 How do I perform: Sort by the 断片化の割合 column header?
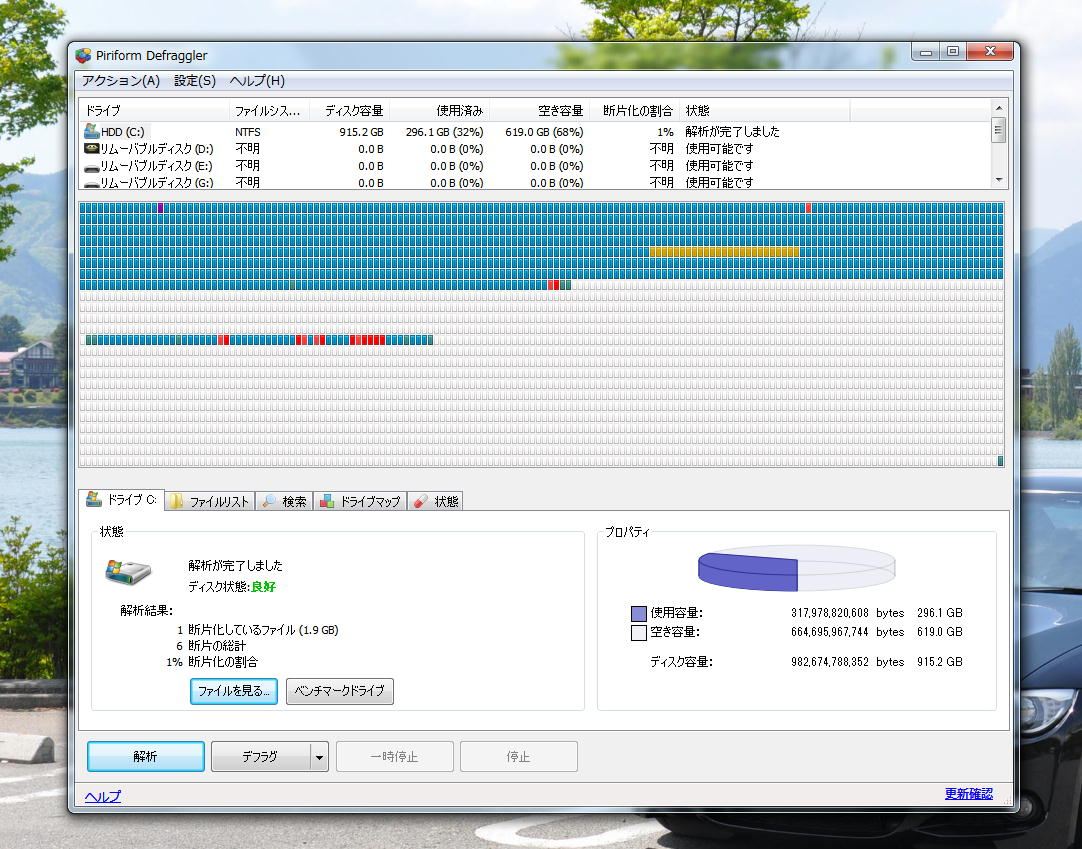coord(633,110)
